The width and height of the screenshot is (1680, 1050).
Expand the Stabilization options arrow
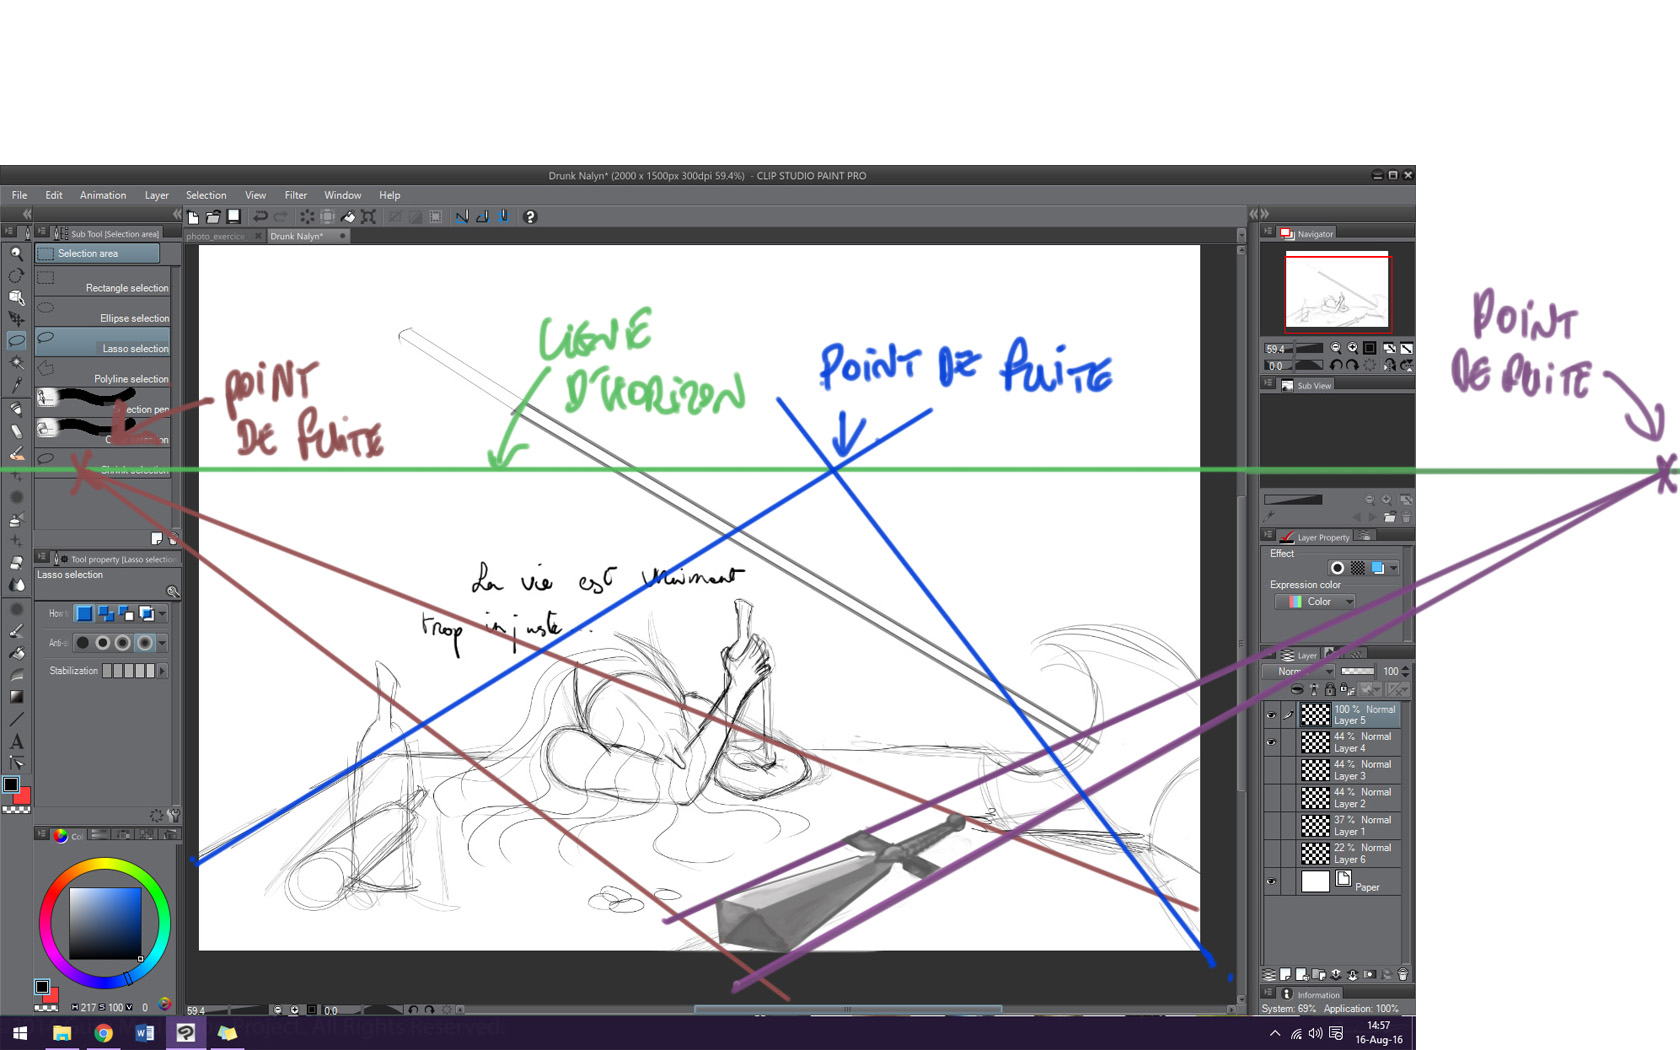[162, 671]
